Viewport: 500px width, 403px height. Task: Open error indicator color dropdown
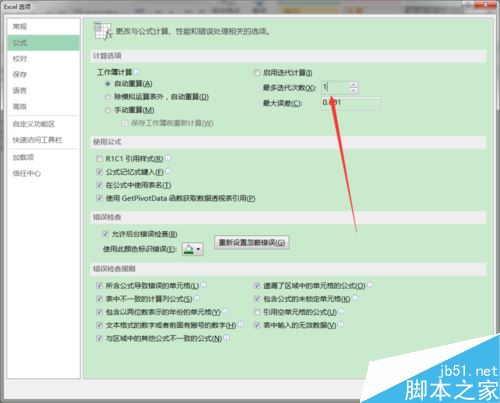pyautogui.click(x=193, y=249)
